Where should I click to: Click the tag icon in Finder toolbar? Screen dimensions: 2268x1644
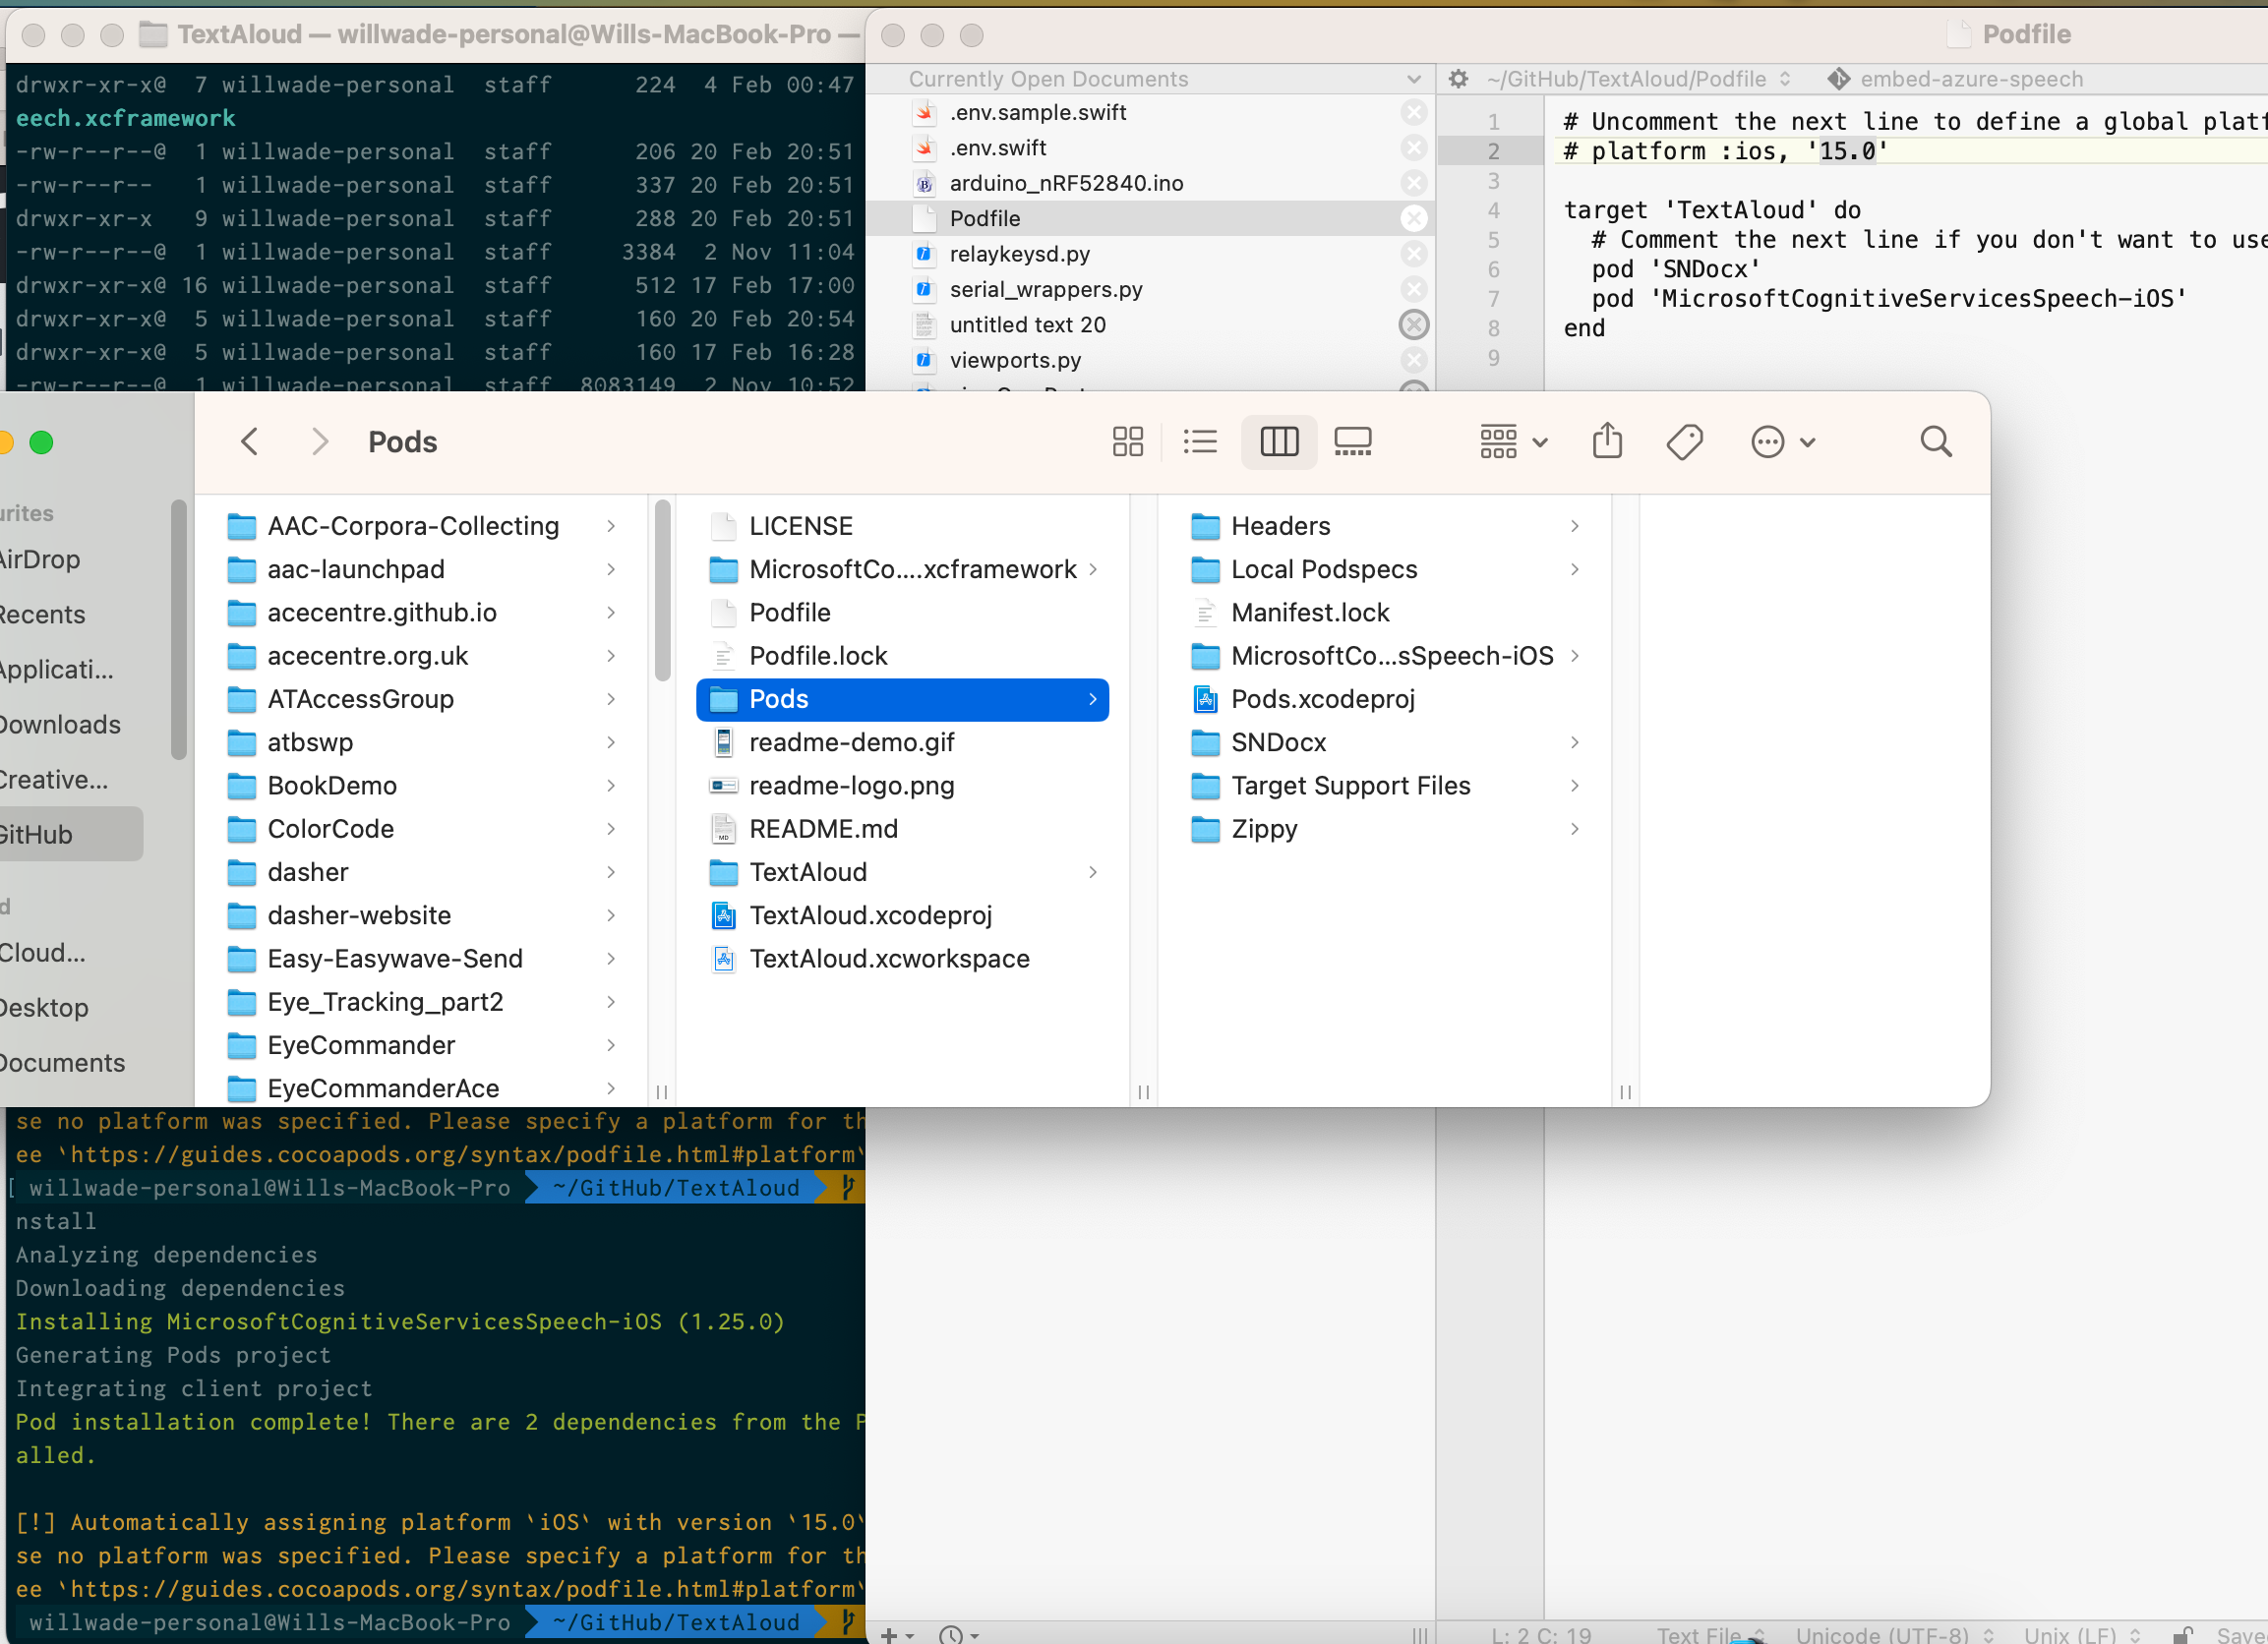(x=1684, y=441)
